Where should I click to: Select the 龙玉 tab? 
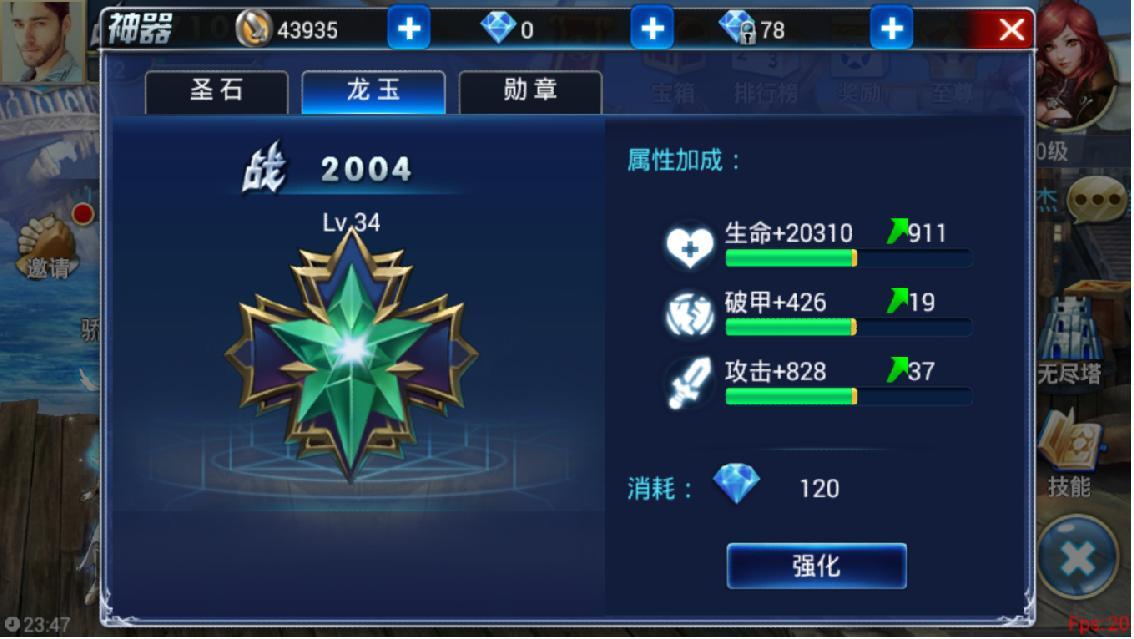pyautogui.click(x=373, y=91)
